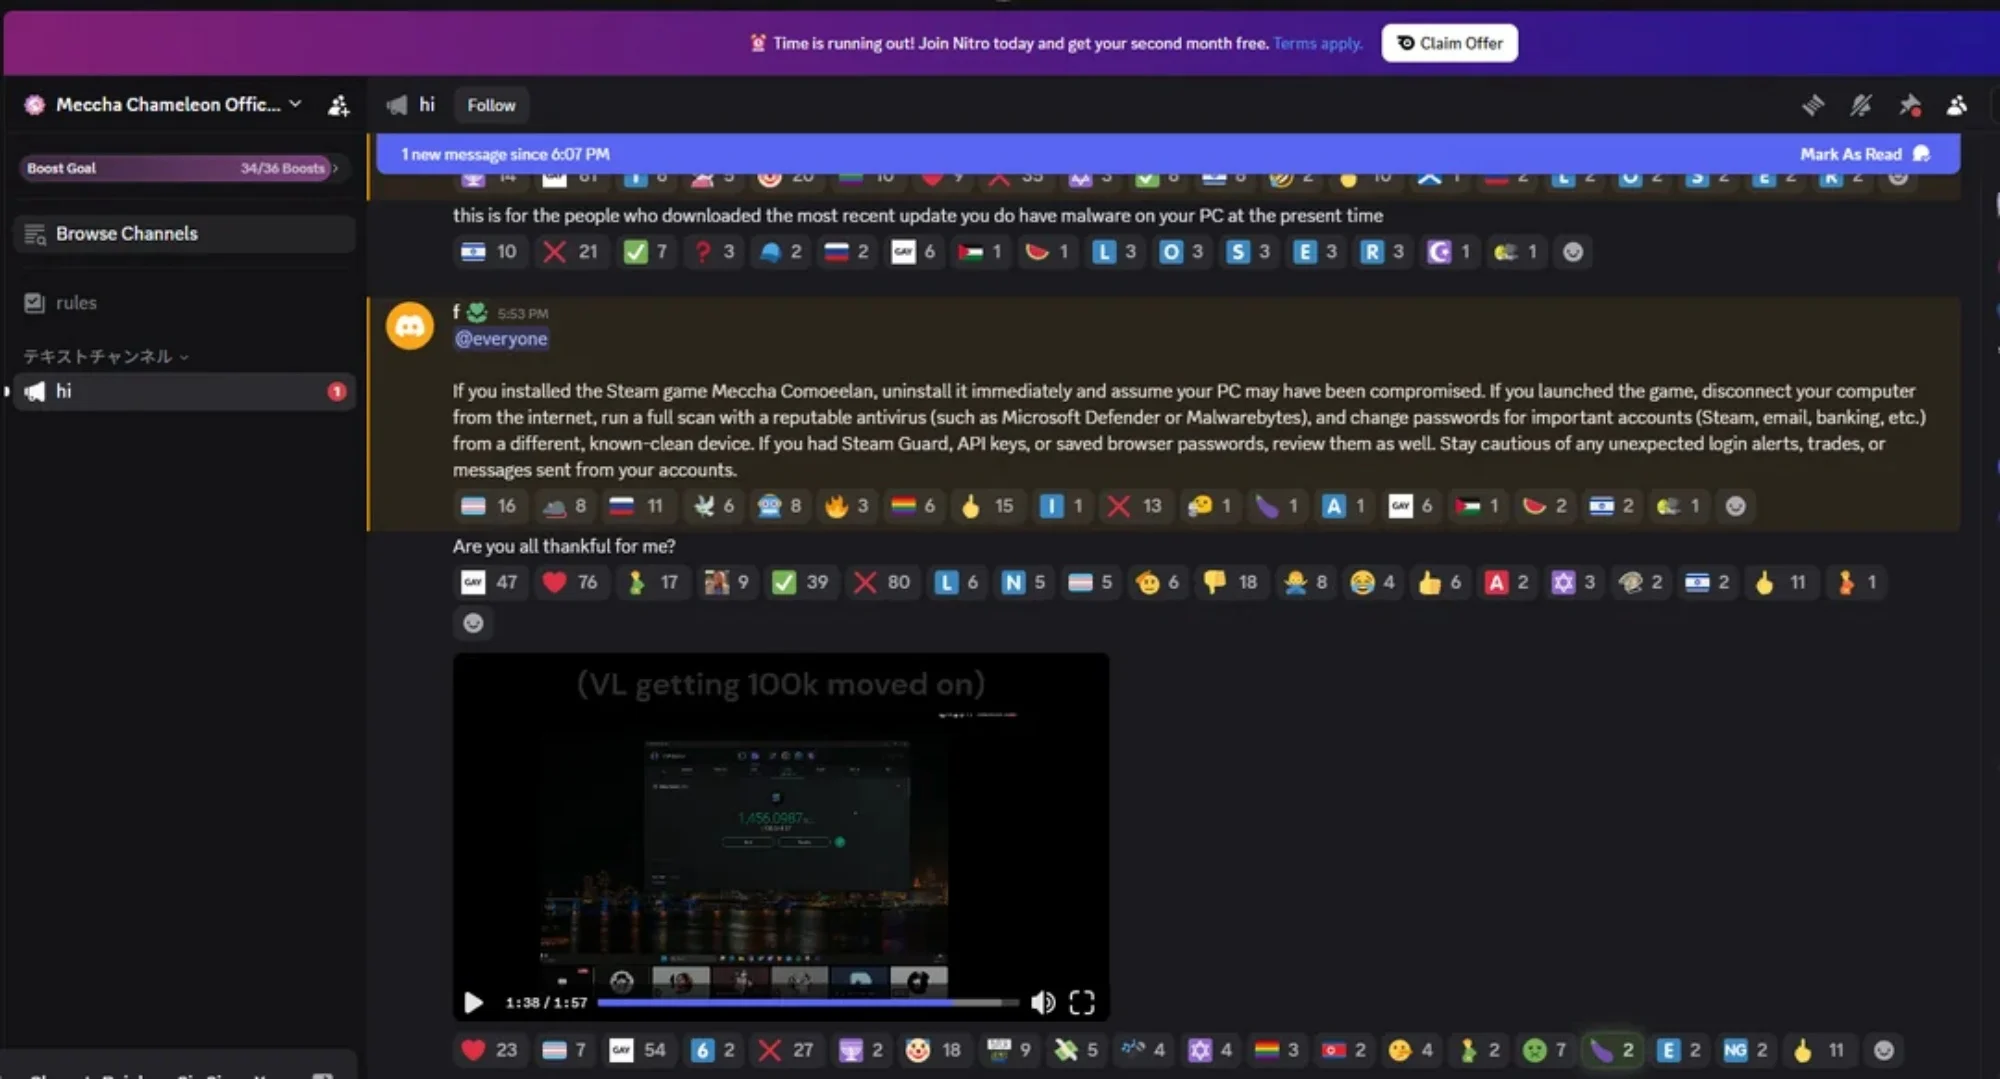2000x1079 pixels.
Task: Open Browse Channels
Action: pos(185,234)
